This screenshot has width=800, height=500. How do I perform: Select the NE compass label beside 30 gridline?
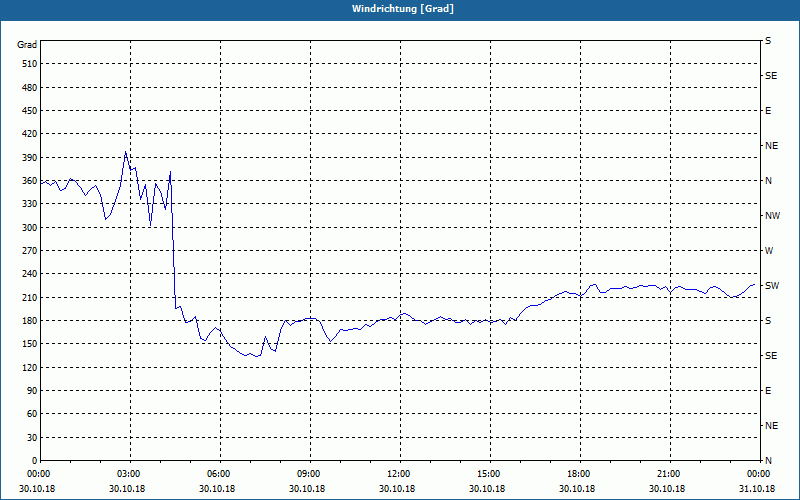coord(771,426)
